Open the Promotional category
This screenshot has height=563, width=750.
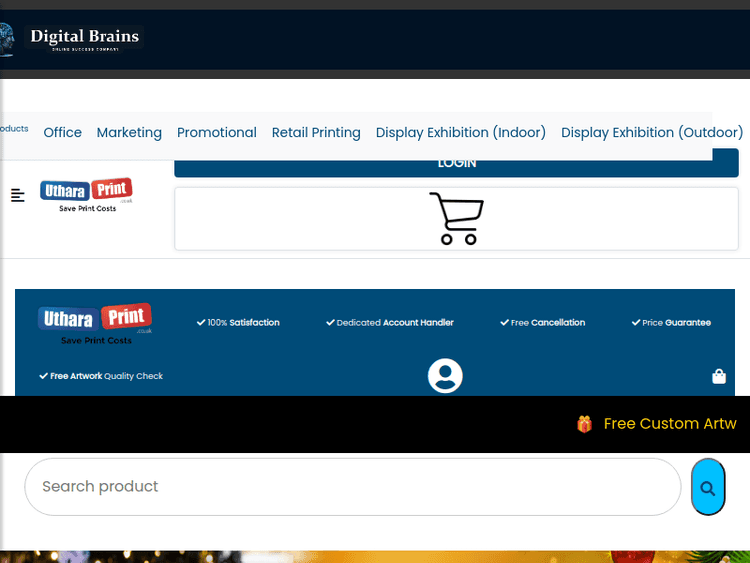click(217, 132)
